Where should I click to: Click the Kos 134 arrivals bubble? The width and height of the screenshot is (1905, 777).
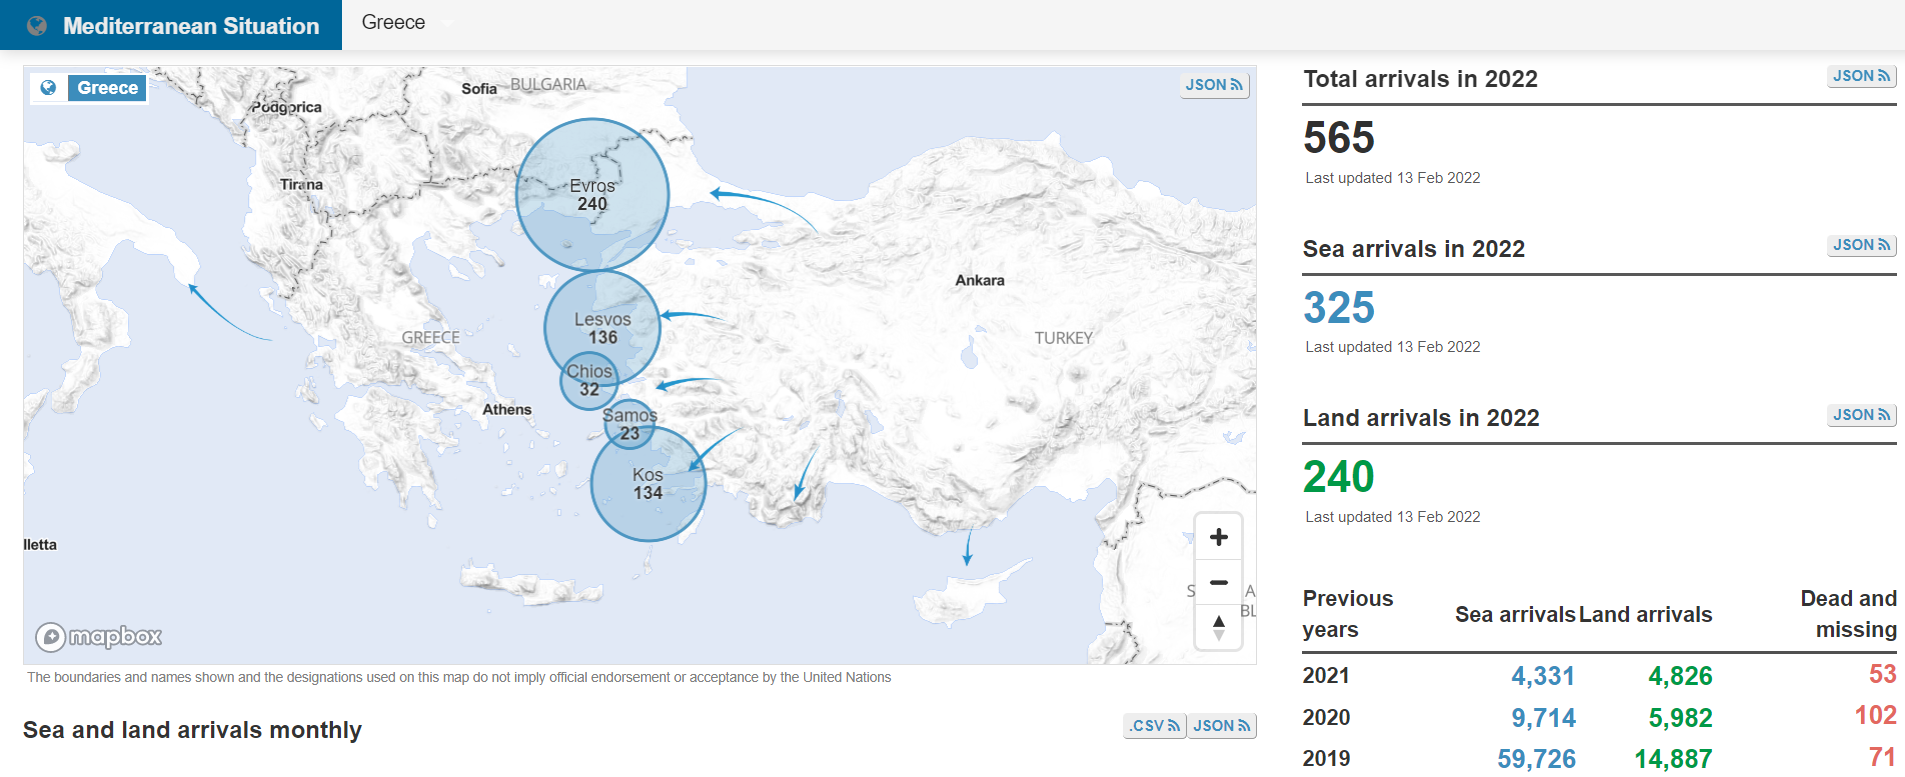(648, 484)
